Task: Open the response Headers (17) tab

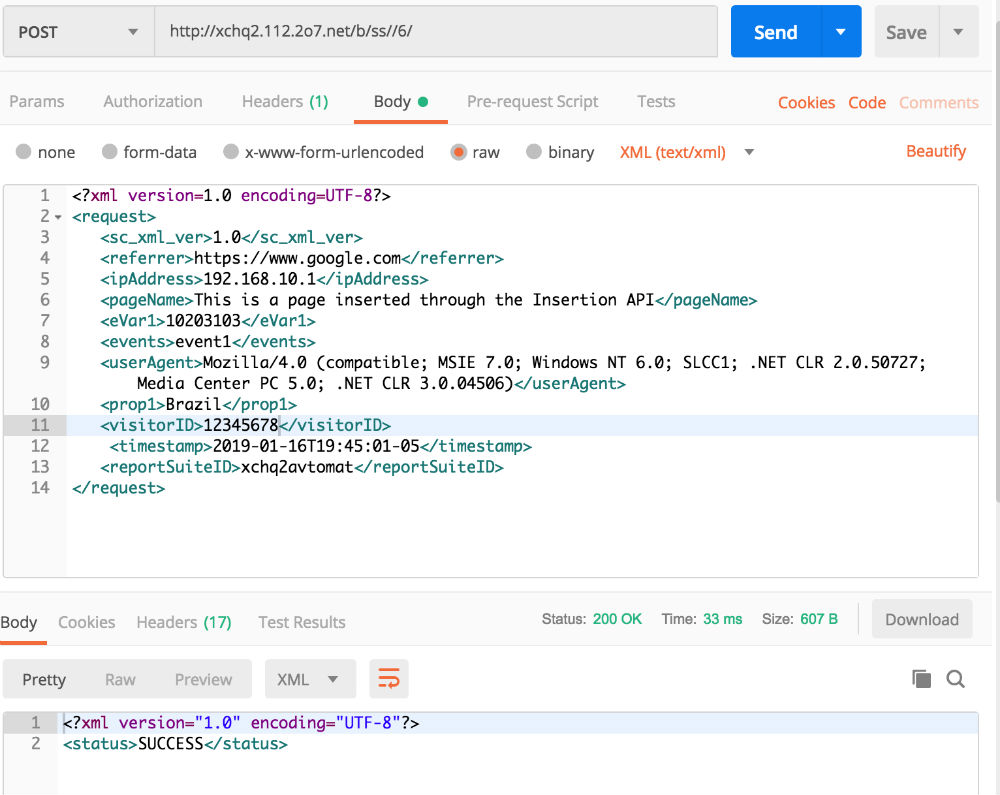Action: click(x=184, y=622)
